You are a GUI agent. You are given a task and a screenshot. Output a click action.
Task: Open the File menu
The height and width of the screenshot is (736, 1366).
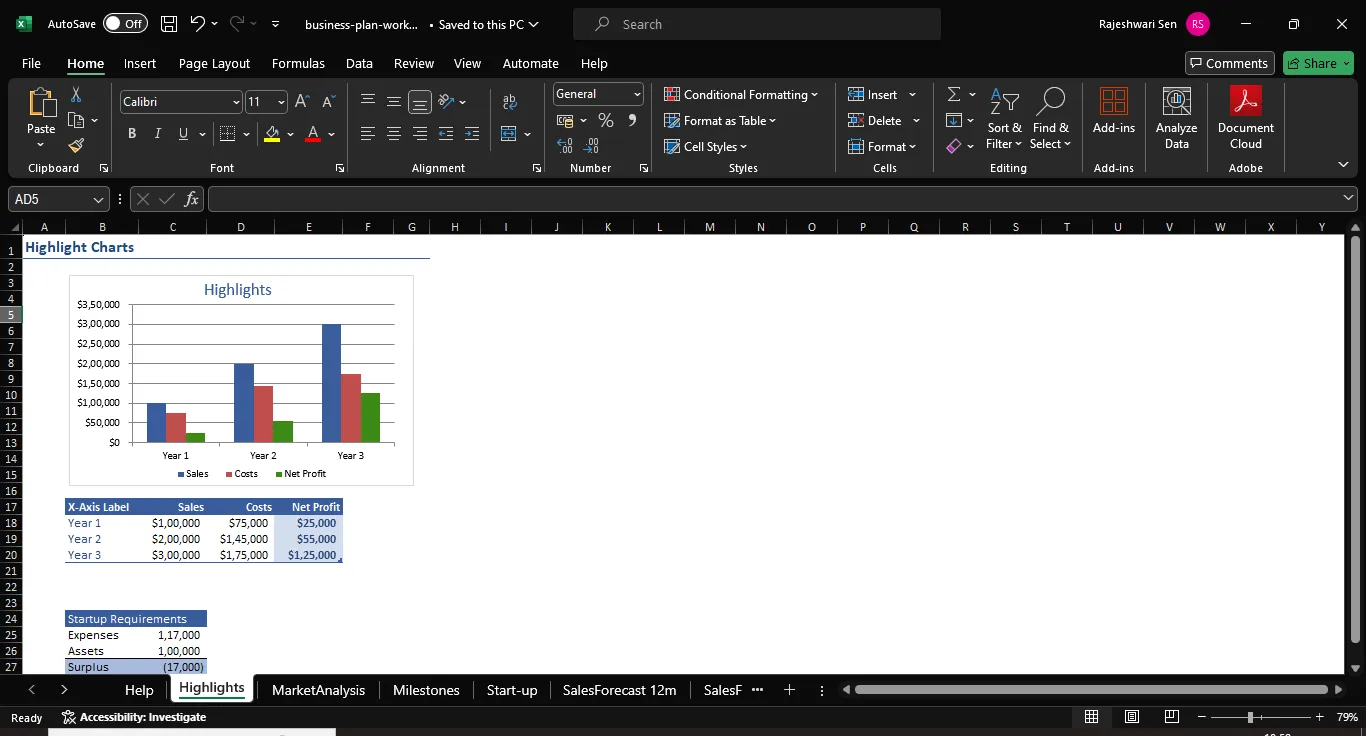(31, 63)
